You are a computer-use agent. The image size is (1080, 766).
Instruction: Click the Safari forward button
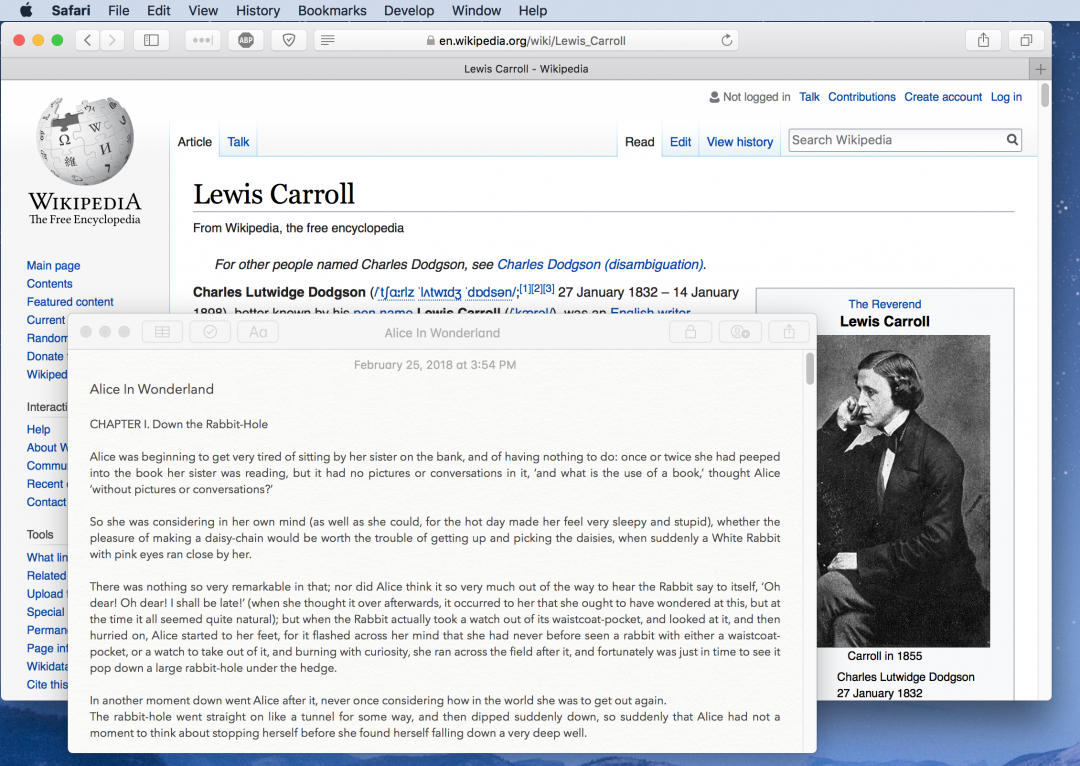[x=112, y=40]
